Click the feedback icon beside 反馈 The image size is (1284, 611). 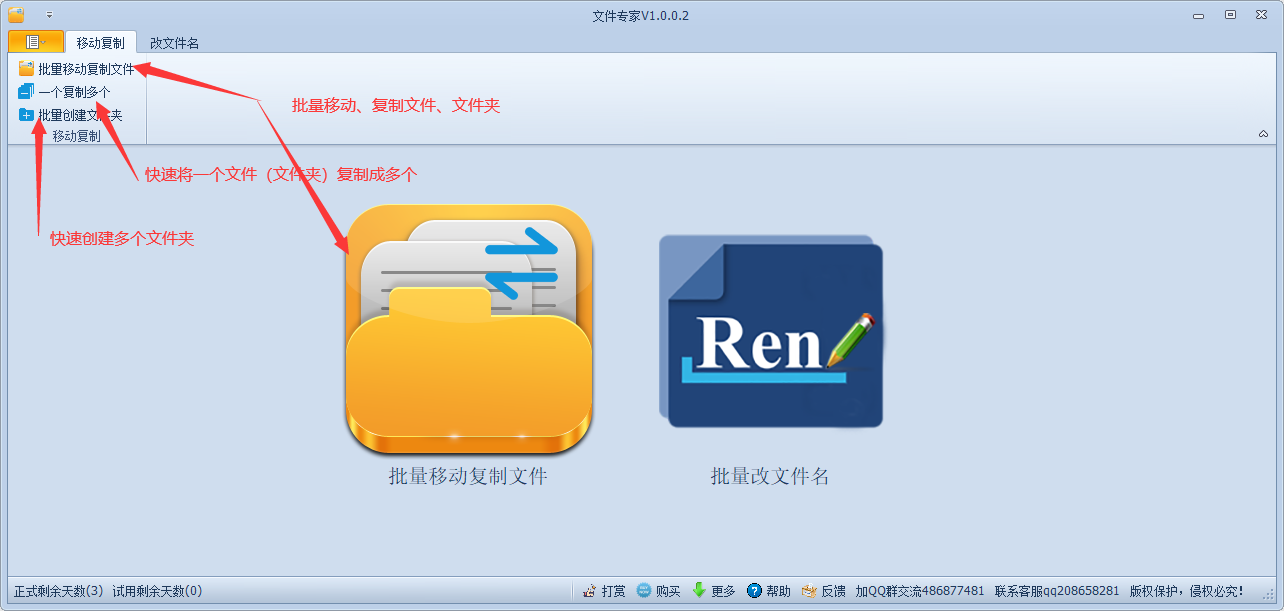[809, 591]
